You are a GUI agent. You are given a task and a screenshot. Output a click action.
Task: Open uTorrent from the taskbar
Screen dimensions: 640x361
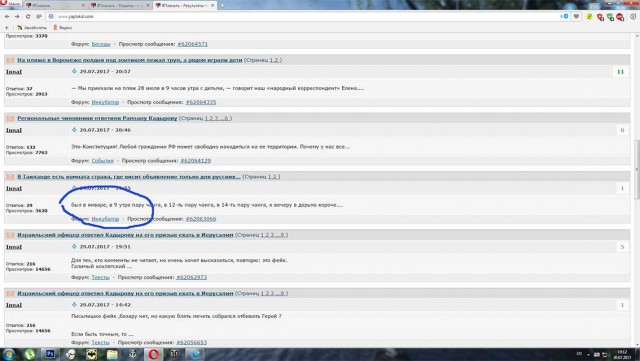(x=29, y=354)
